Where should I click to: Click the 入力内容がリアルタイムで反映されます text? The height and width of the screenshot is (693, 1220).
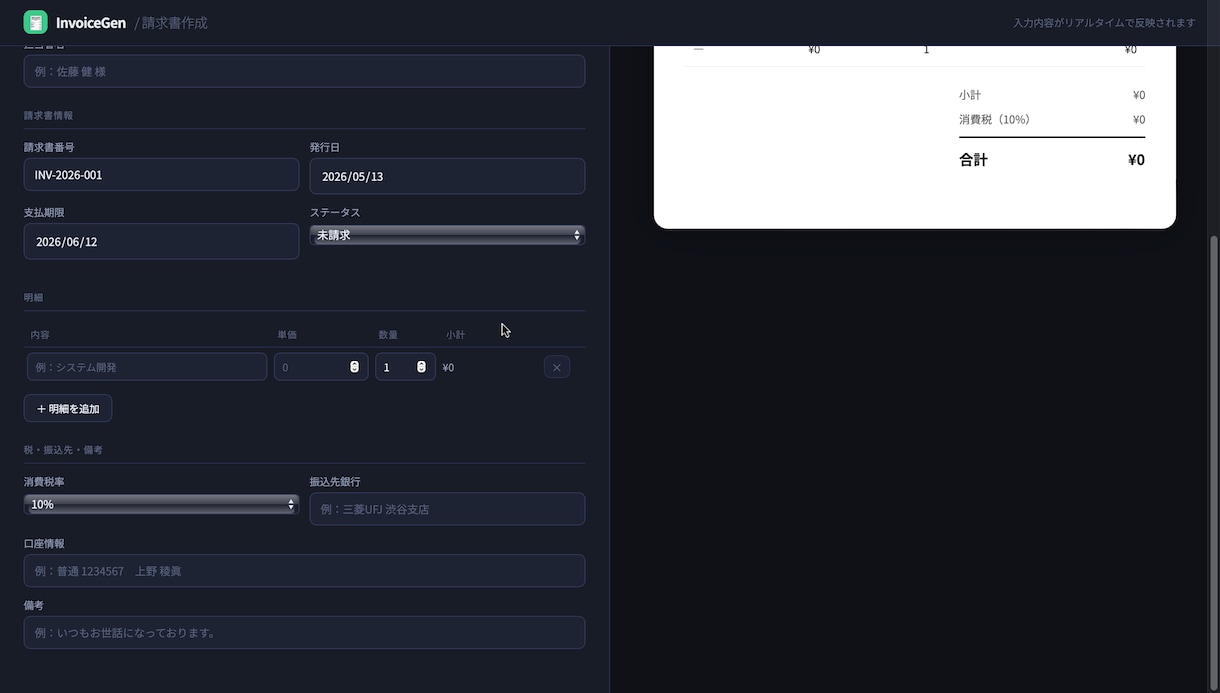pos(1104,23)
